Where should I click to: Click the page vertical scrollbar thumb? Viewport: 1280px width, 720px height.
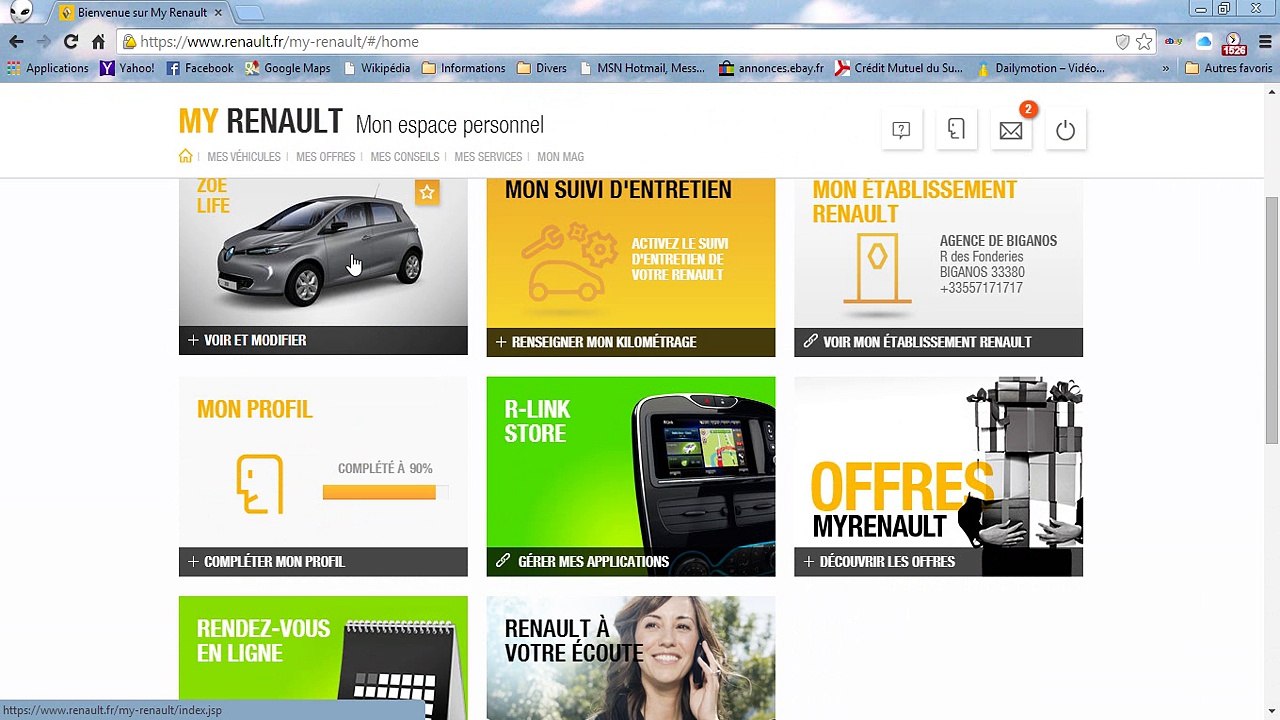[x=1271, y=320]
